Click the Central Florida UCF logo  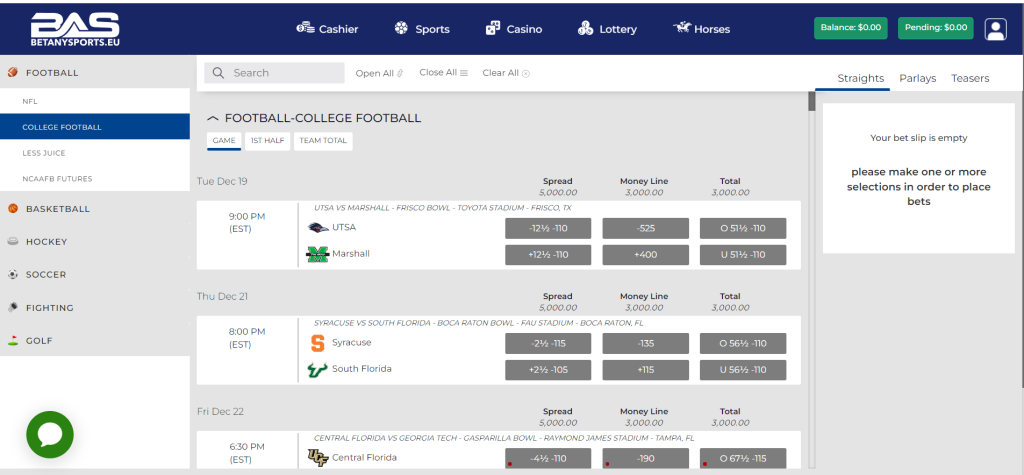(317, 458)
